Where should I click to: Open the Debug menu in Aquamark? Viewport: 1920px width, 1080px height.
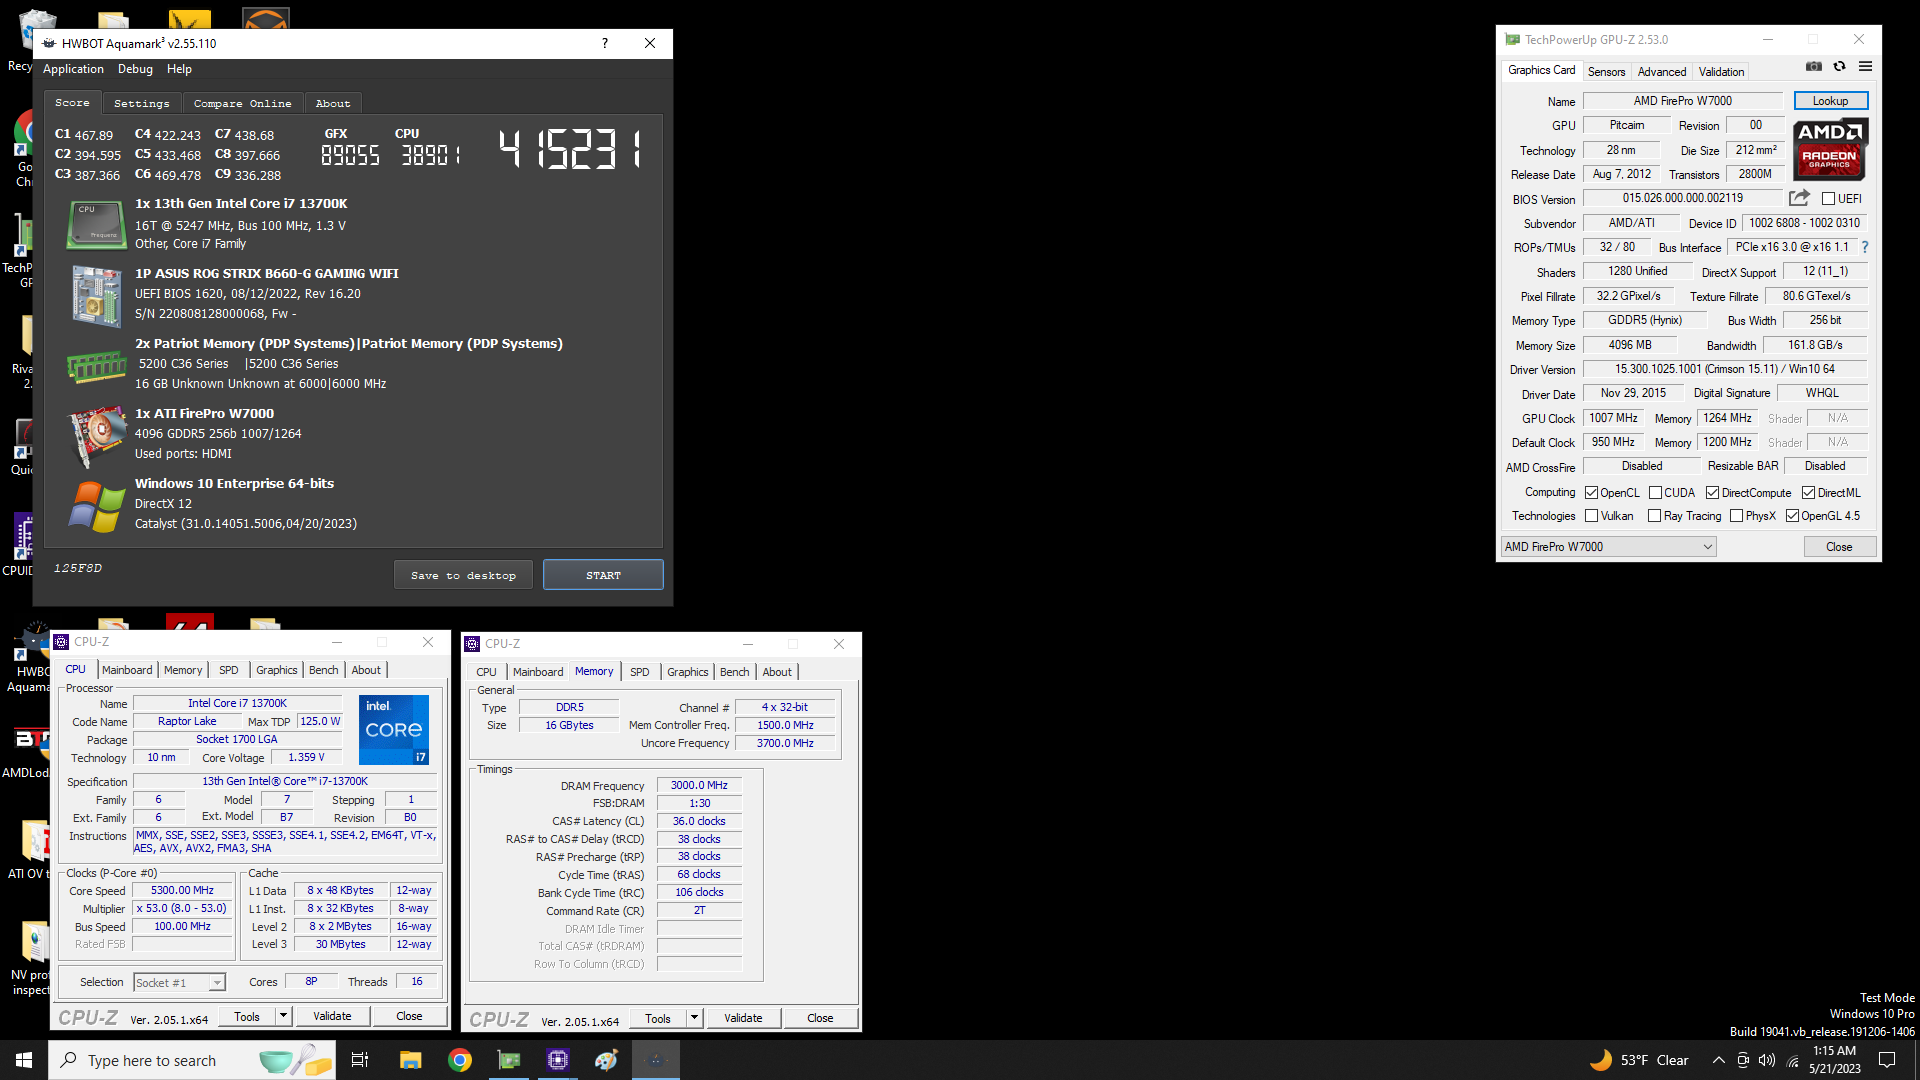pyautogui.click(x=135, y=69)
